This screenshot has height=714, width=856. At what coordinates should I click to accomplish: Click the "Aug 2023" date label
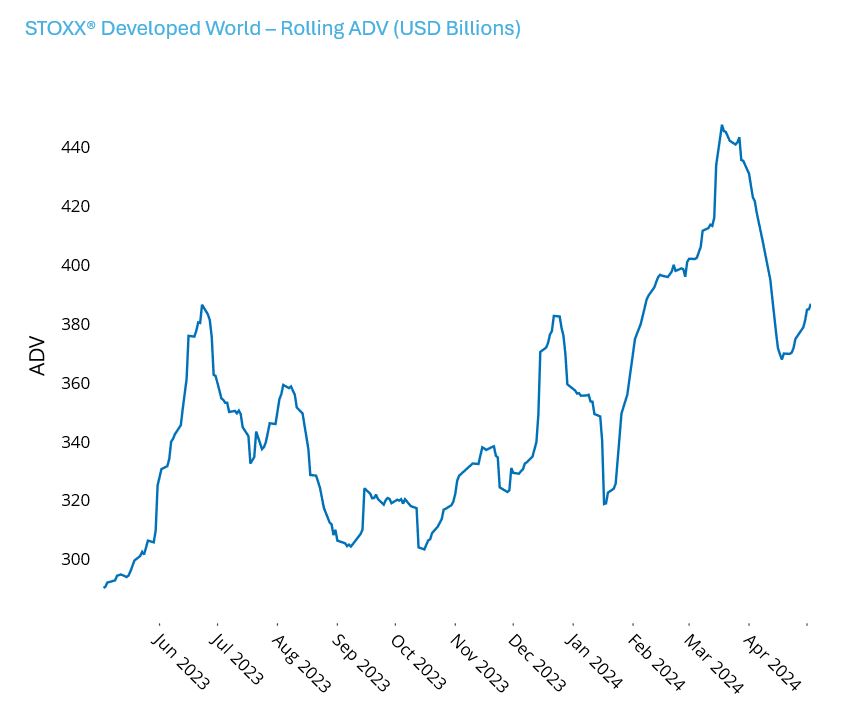click(301, 663)
